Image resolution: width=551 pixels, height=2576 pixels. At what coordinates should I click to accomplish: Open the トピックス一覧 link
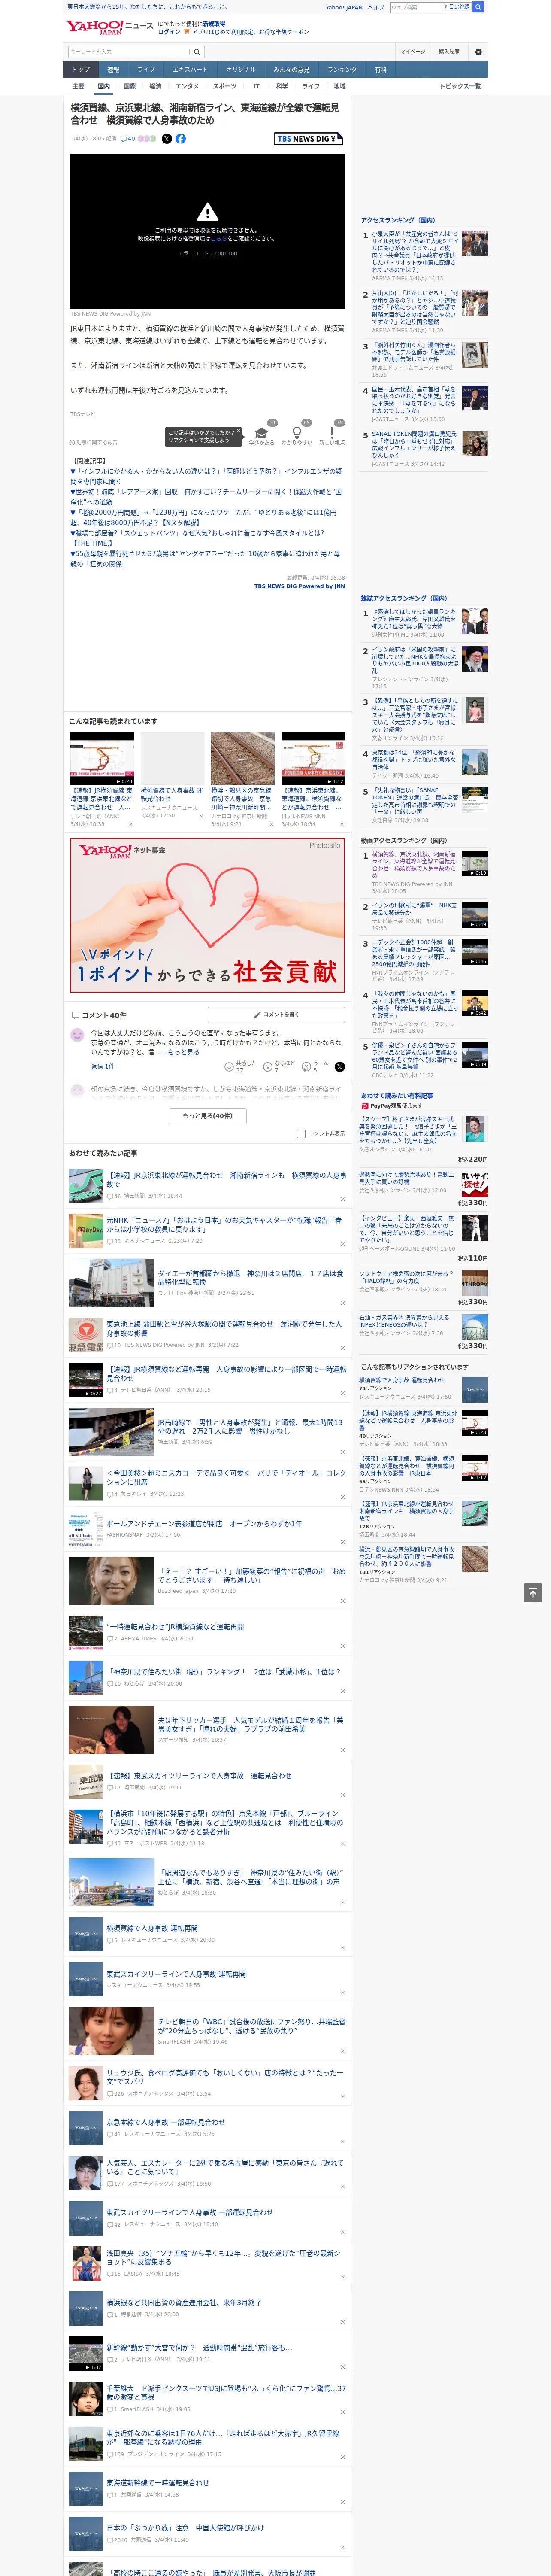pos(460,86)
